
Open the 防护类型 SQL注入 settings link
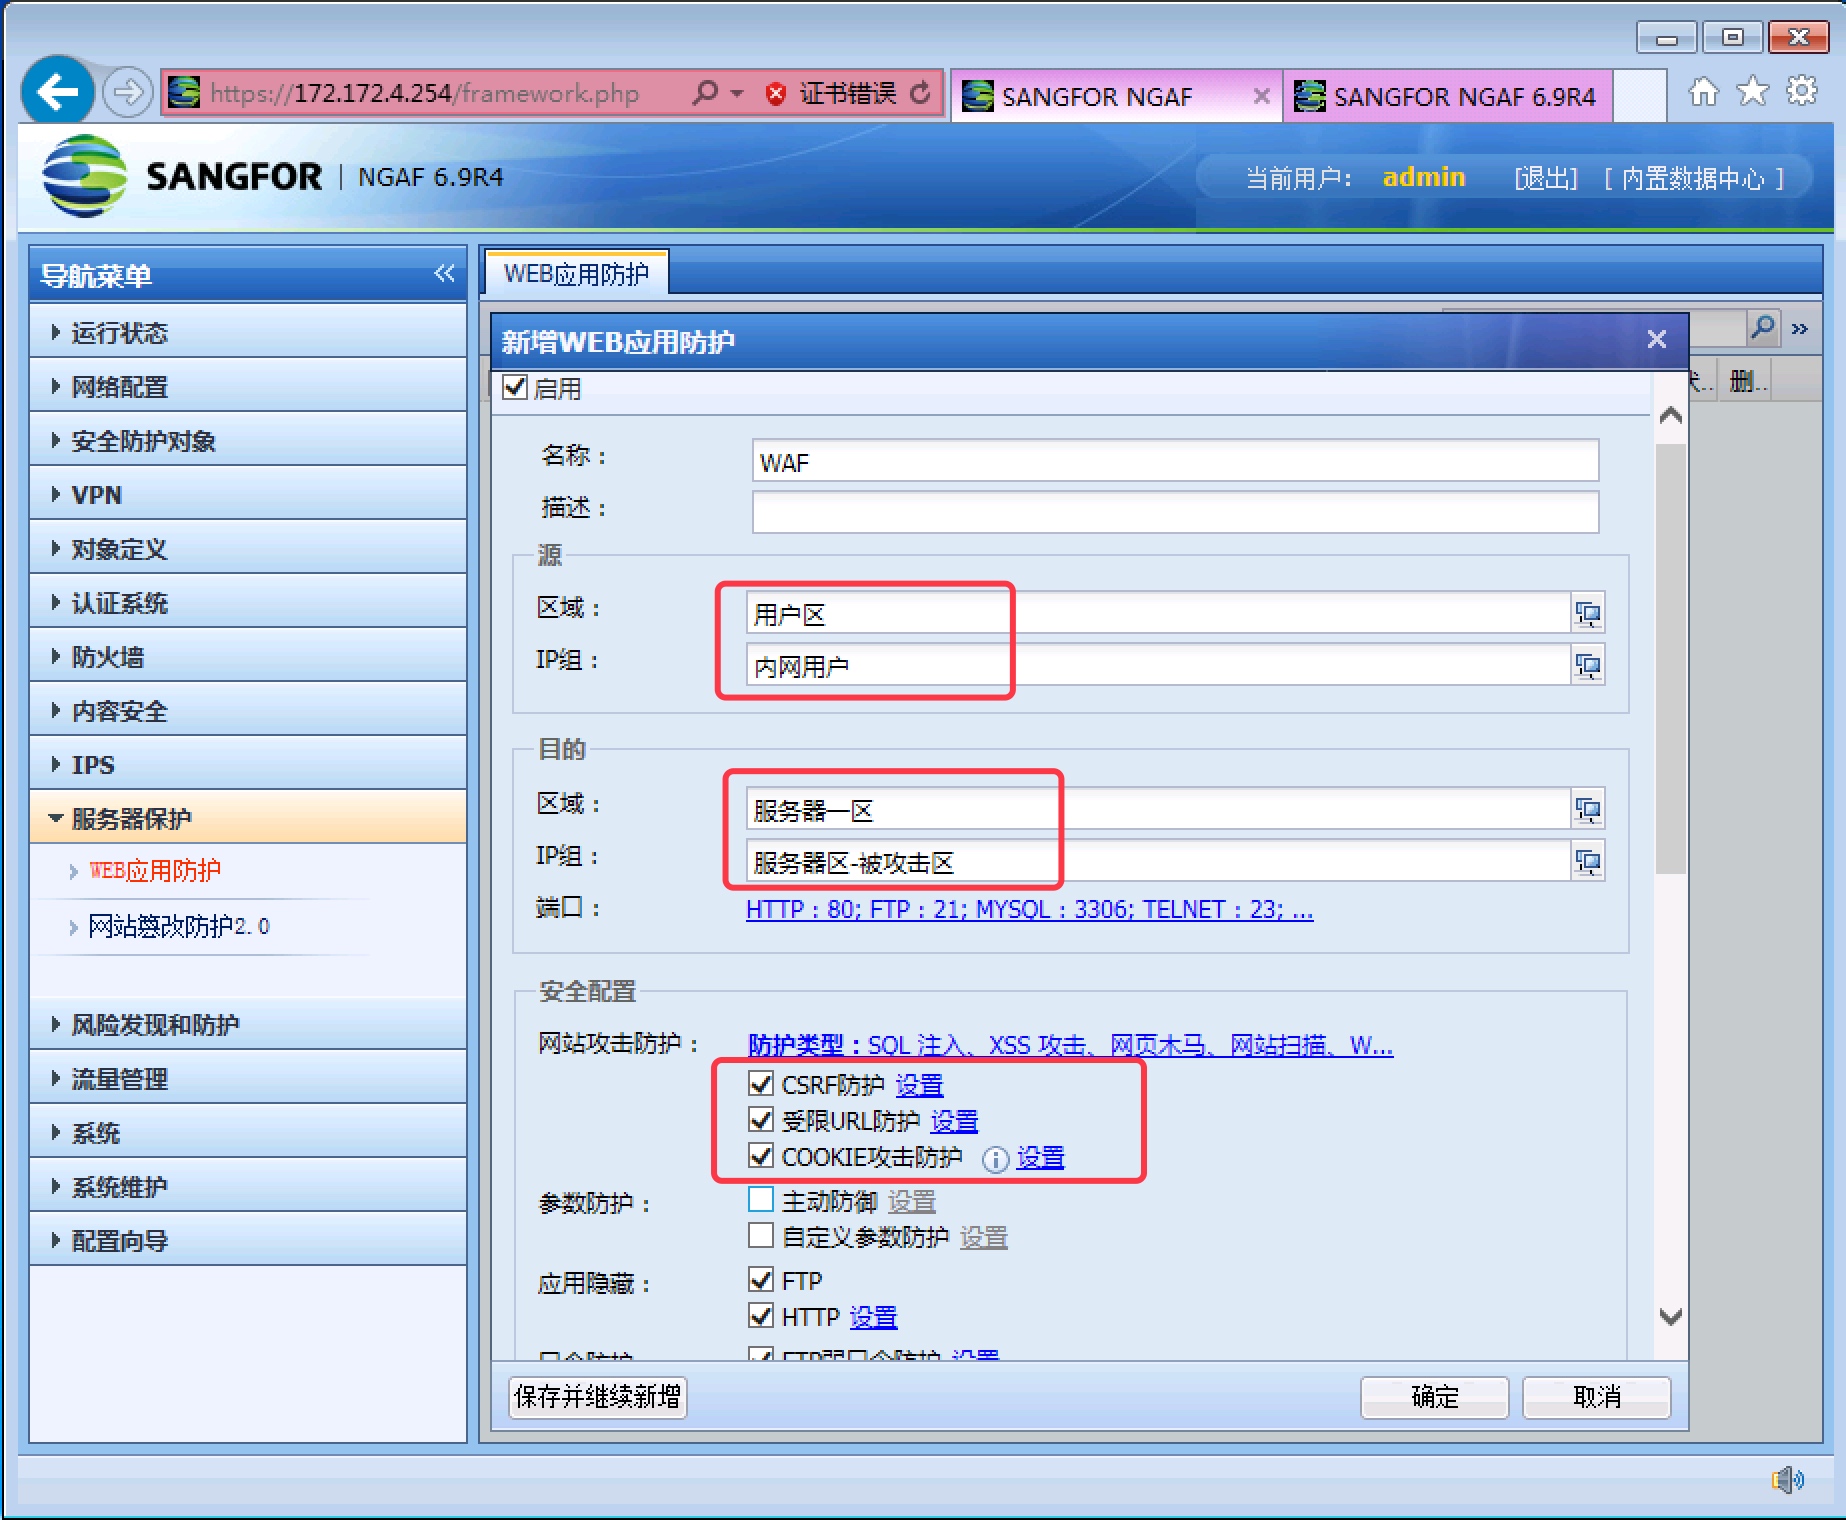pyautogui.click(x=1070, y=1045)
